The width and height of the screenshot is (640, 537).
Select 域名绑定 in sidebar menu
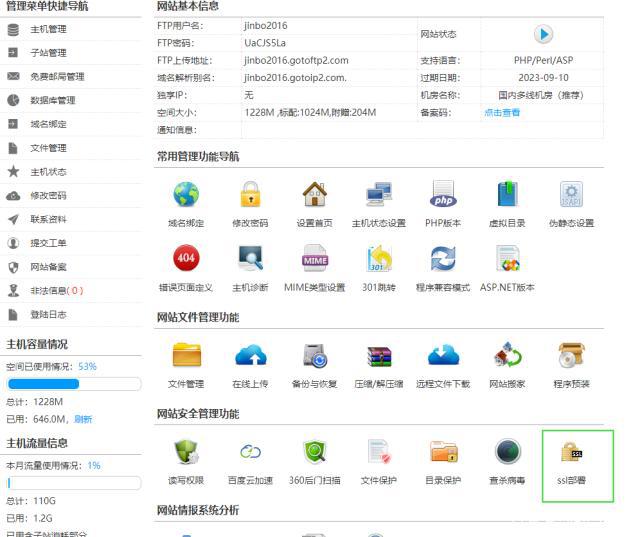tap(48, 124)
